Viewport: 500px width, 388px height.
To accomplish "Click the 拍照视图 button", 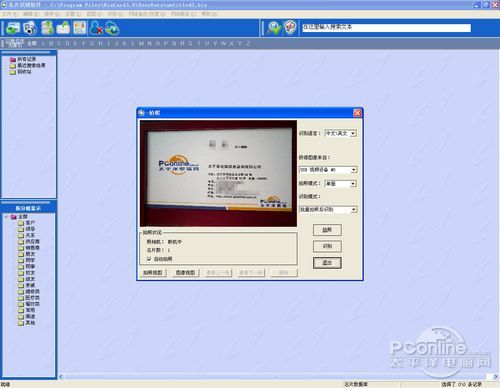I will (x=153, y=273).
